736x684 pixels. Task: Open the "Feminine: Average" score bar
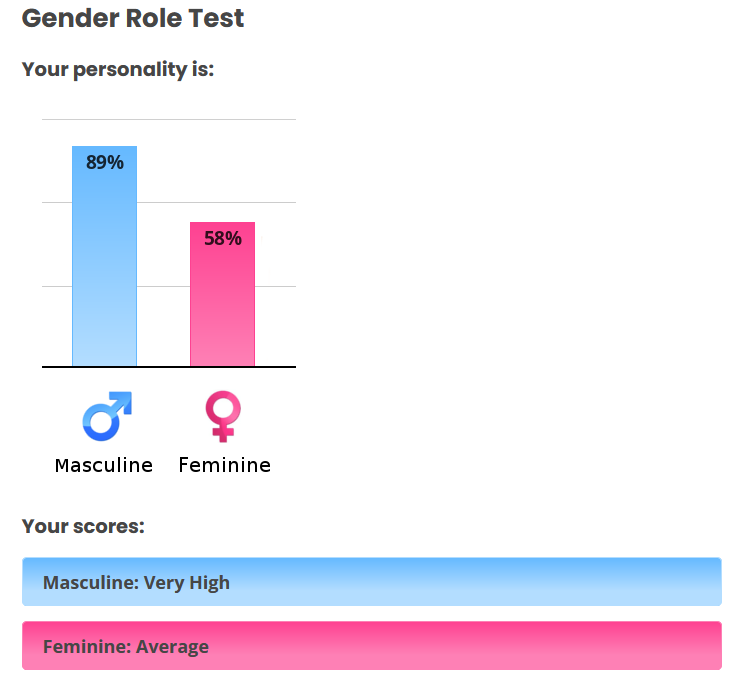click(371, 646)
